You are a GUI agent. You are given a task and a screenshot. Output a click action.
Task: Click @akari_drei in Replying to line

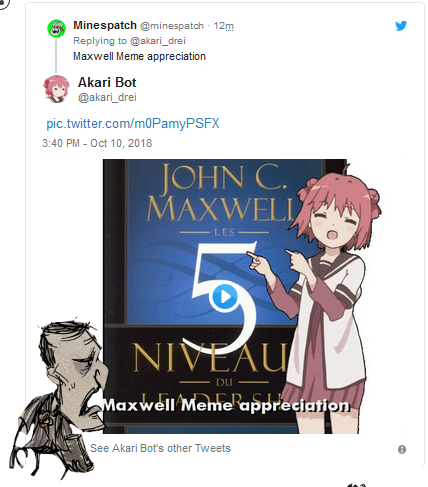pos(158,41)
